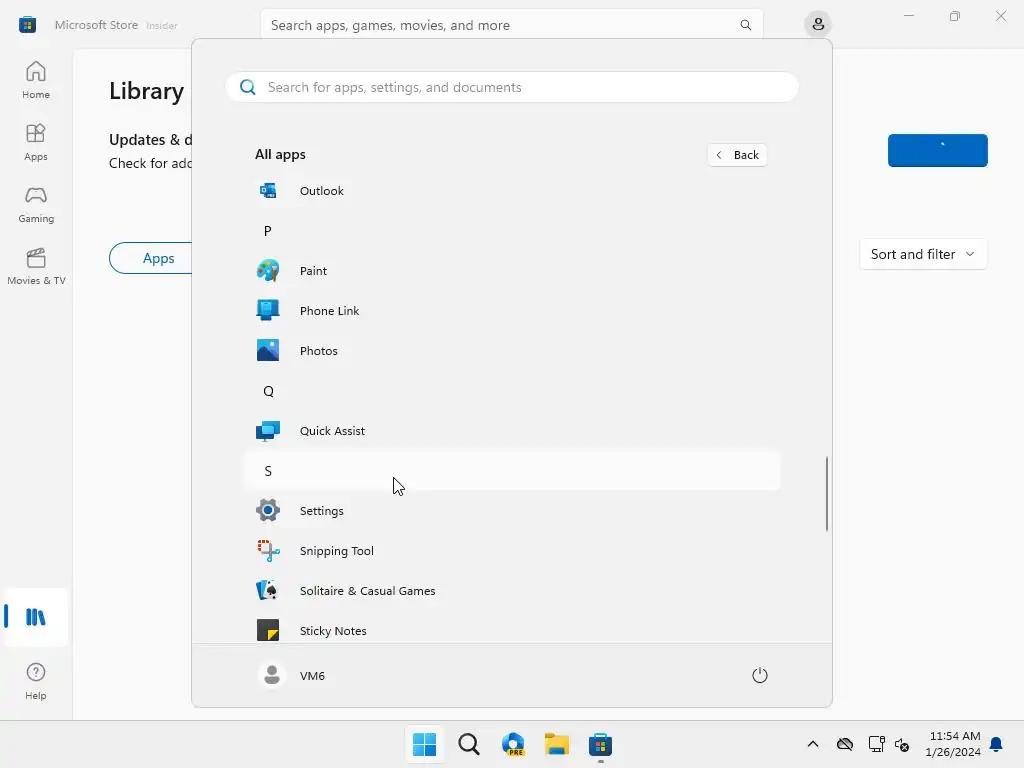Open the network status tray icon

[876, 744]
